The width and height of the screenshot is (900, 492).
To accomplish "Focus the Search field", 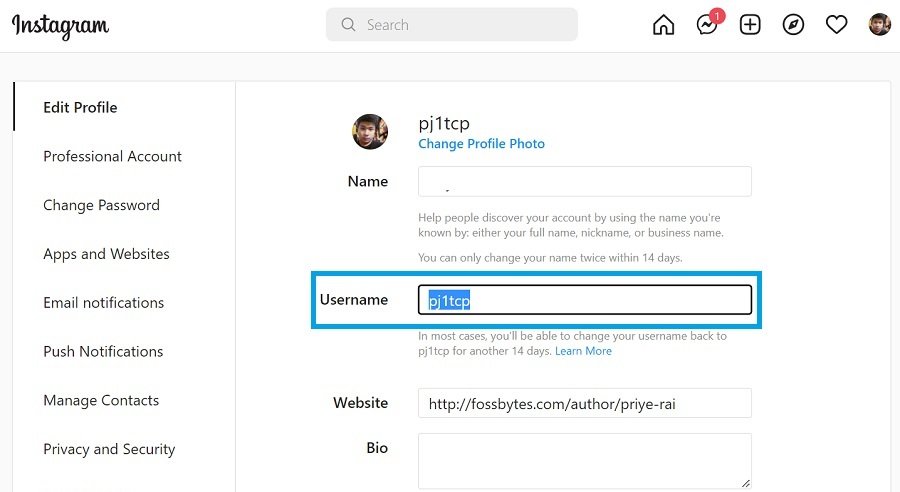I will point(452,25).
